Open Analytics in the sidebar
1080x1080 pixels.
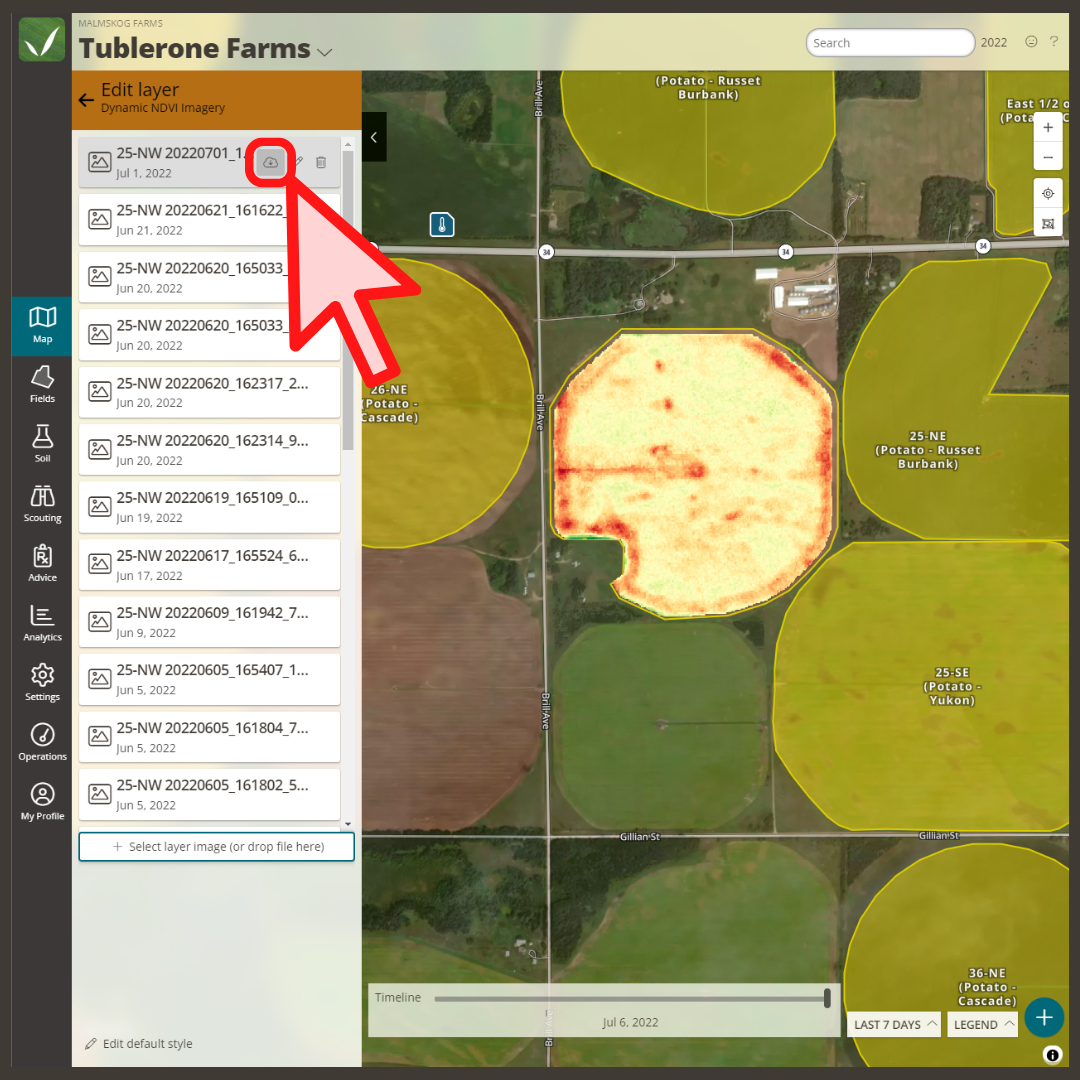[42, 623]
